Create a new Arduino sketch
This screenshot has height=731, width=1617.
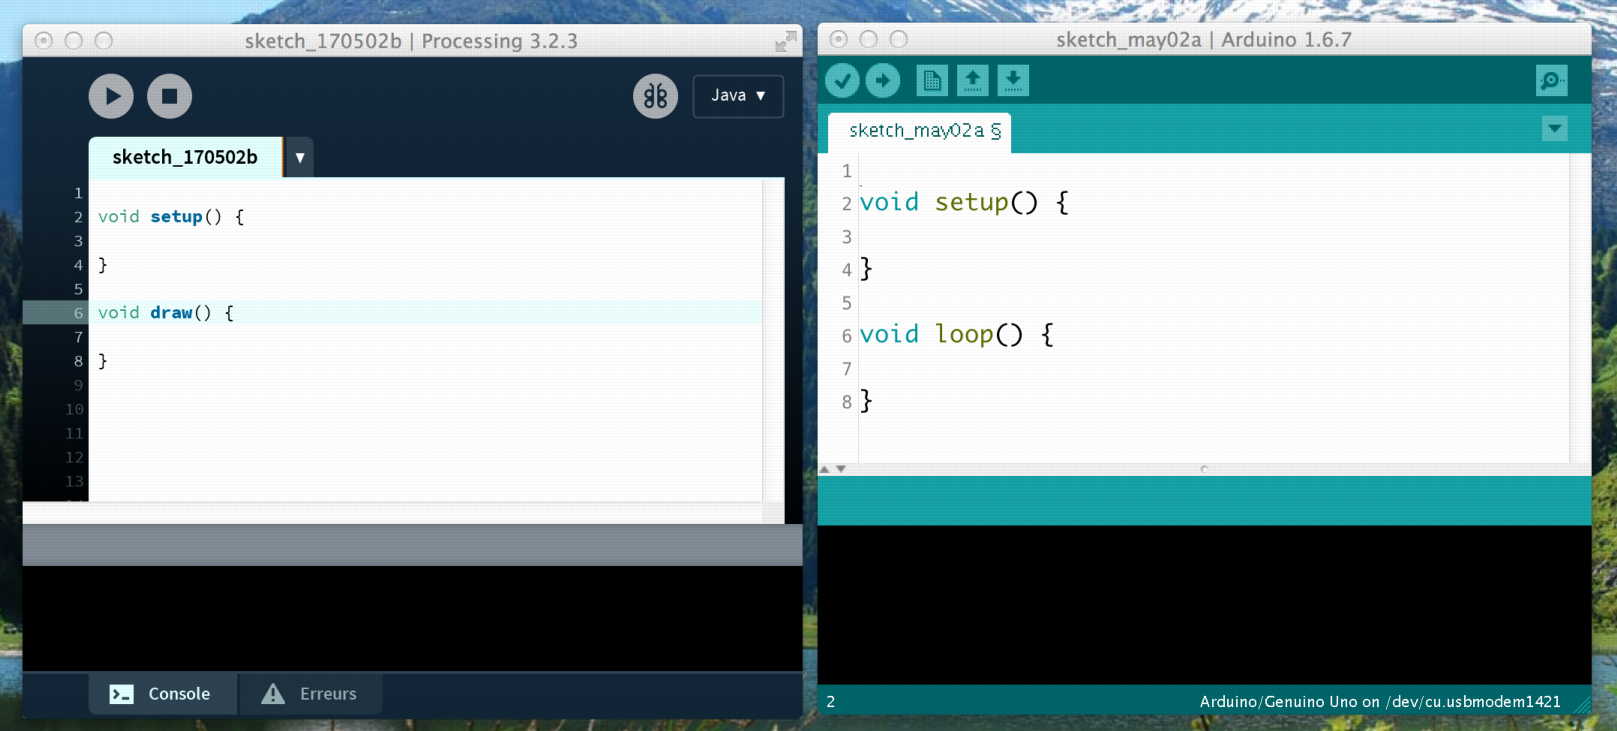coord(932,80)
